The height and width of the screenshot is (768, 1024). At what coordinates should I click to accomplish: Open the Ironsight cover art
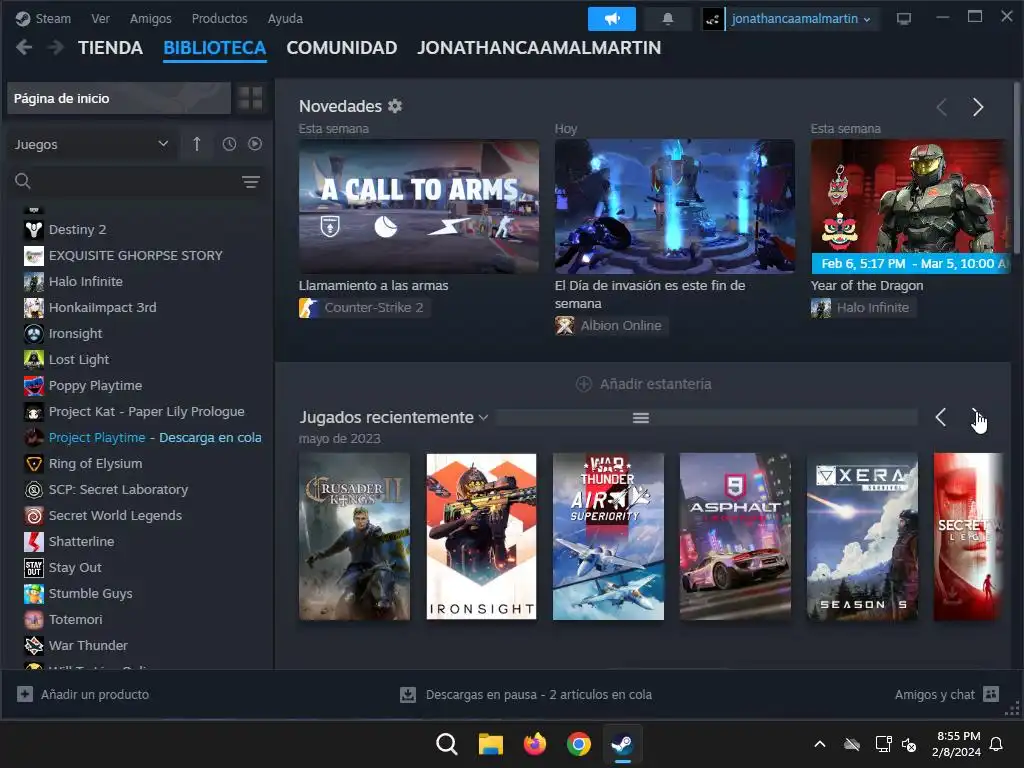[481, 537]
